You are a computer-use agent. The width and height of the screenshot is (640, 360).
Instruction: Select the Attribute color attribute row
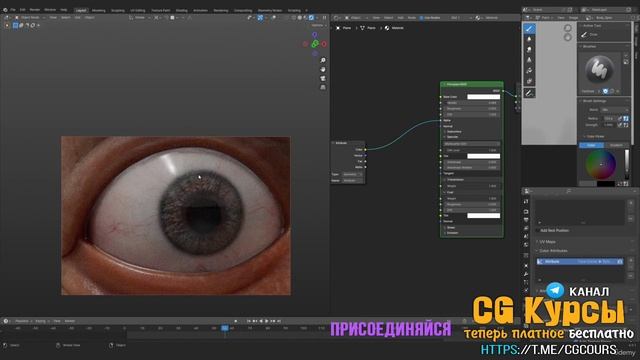[579, 261]
